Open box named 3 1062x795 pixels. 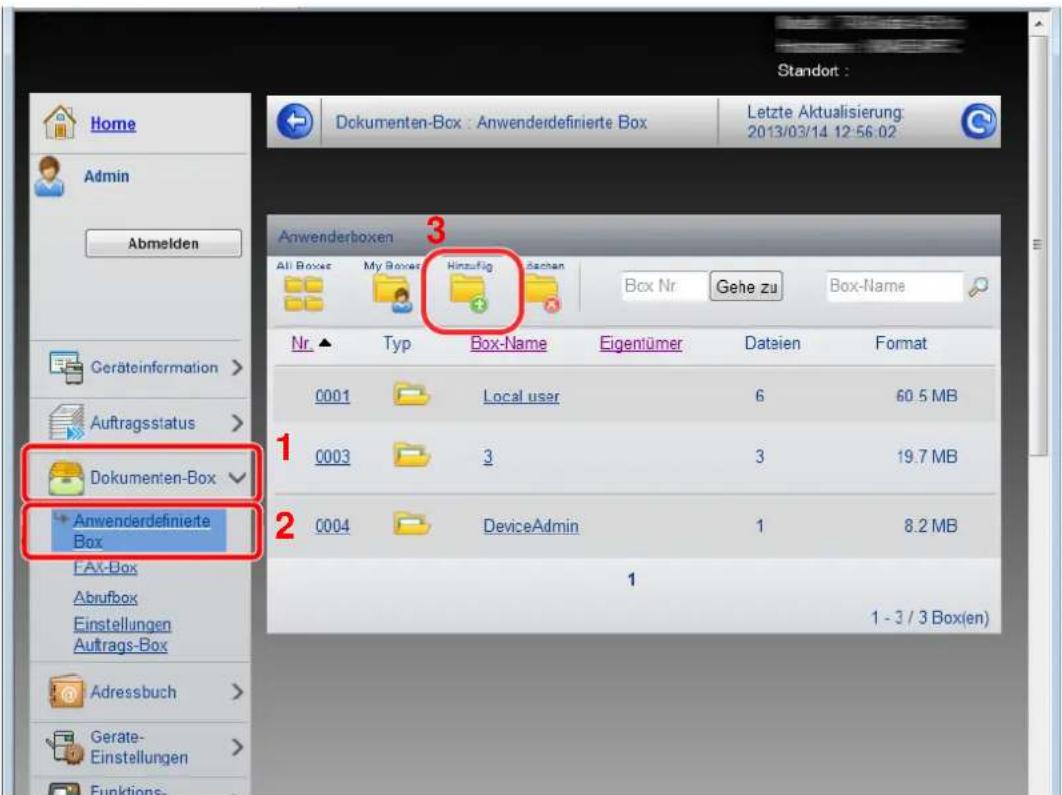[x=488, y=457]
